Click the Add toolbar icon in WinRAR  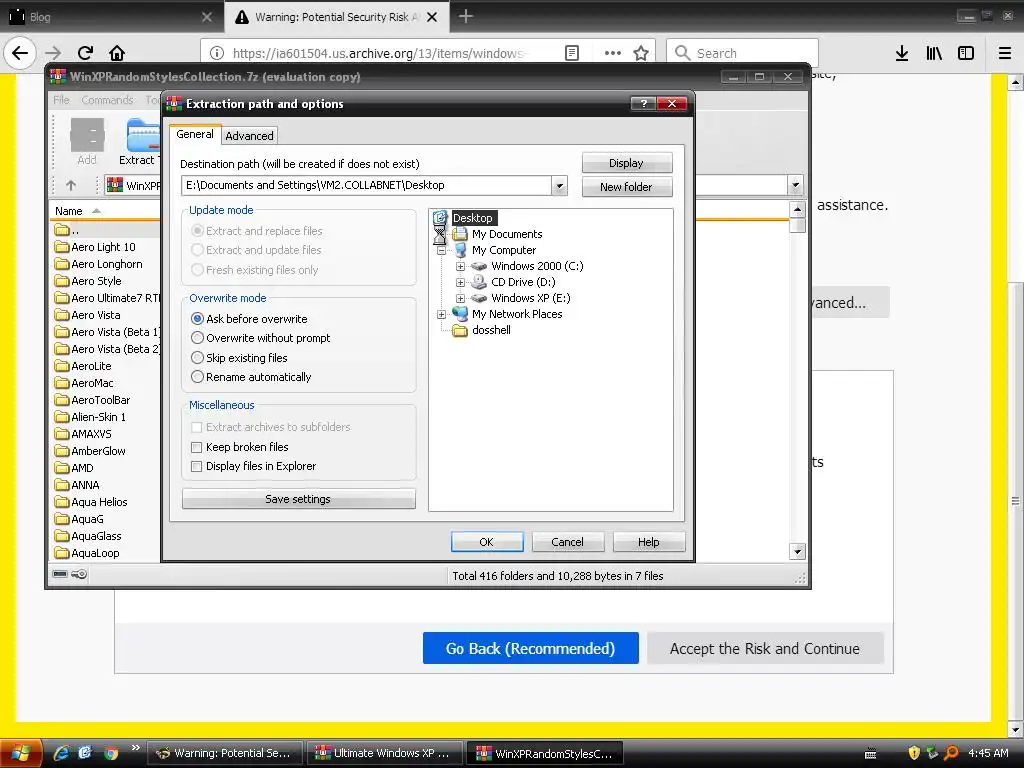tap(87, 142)
